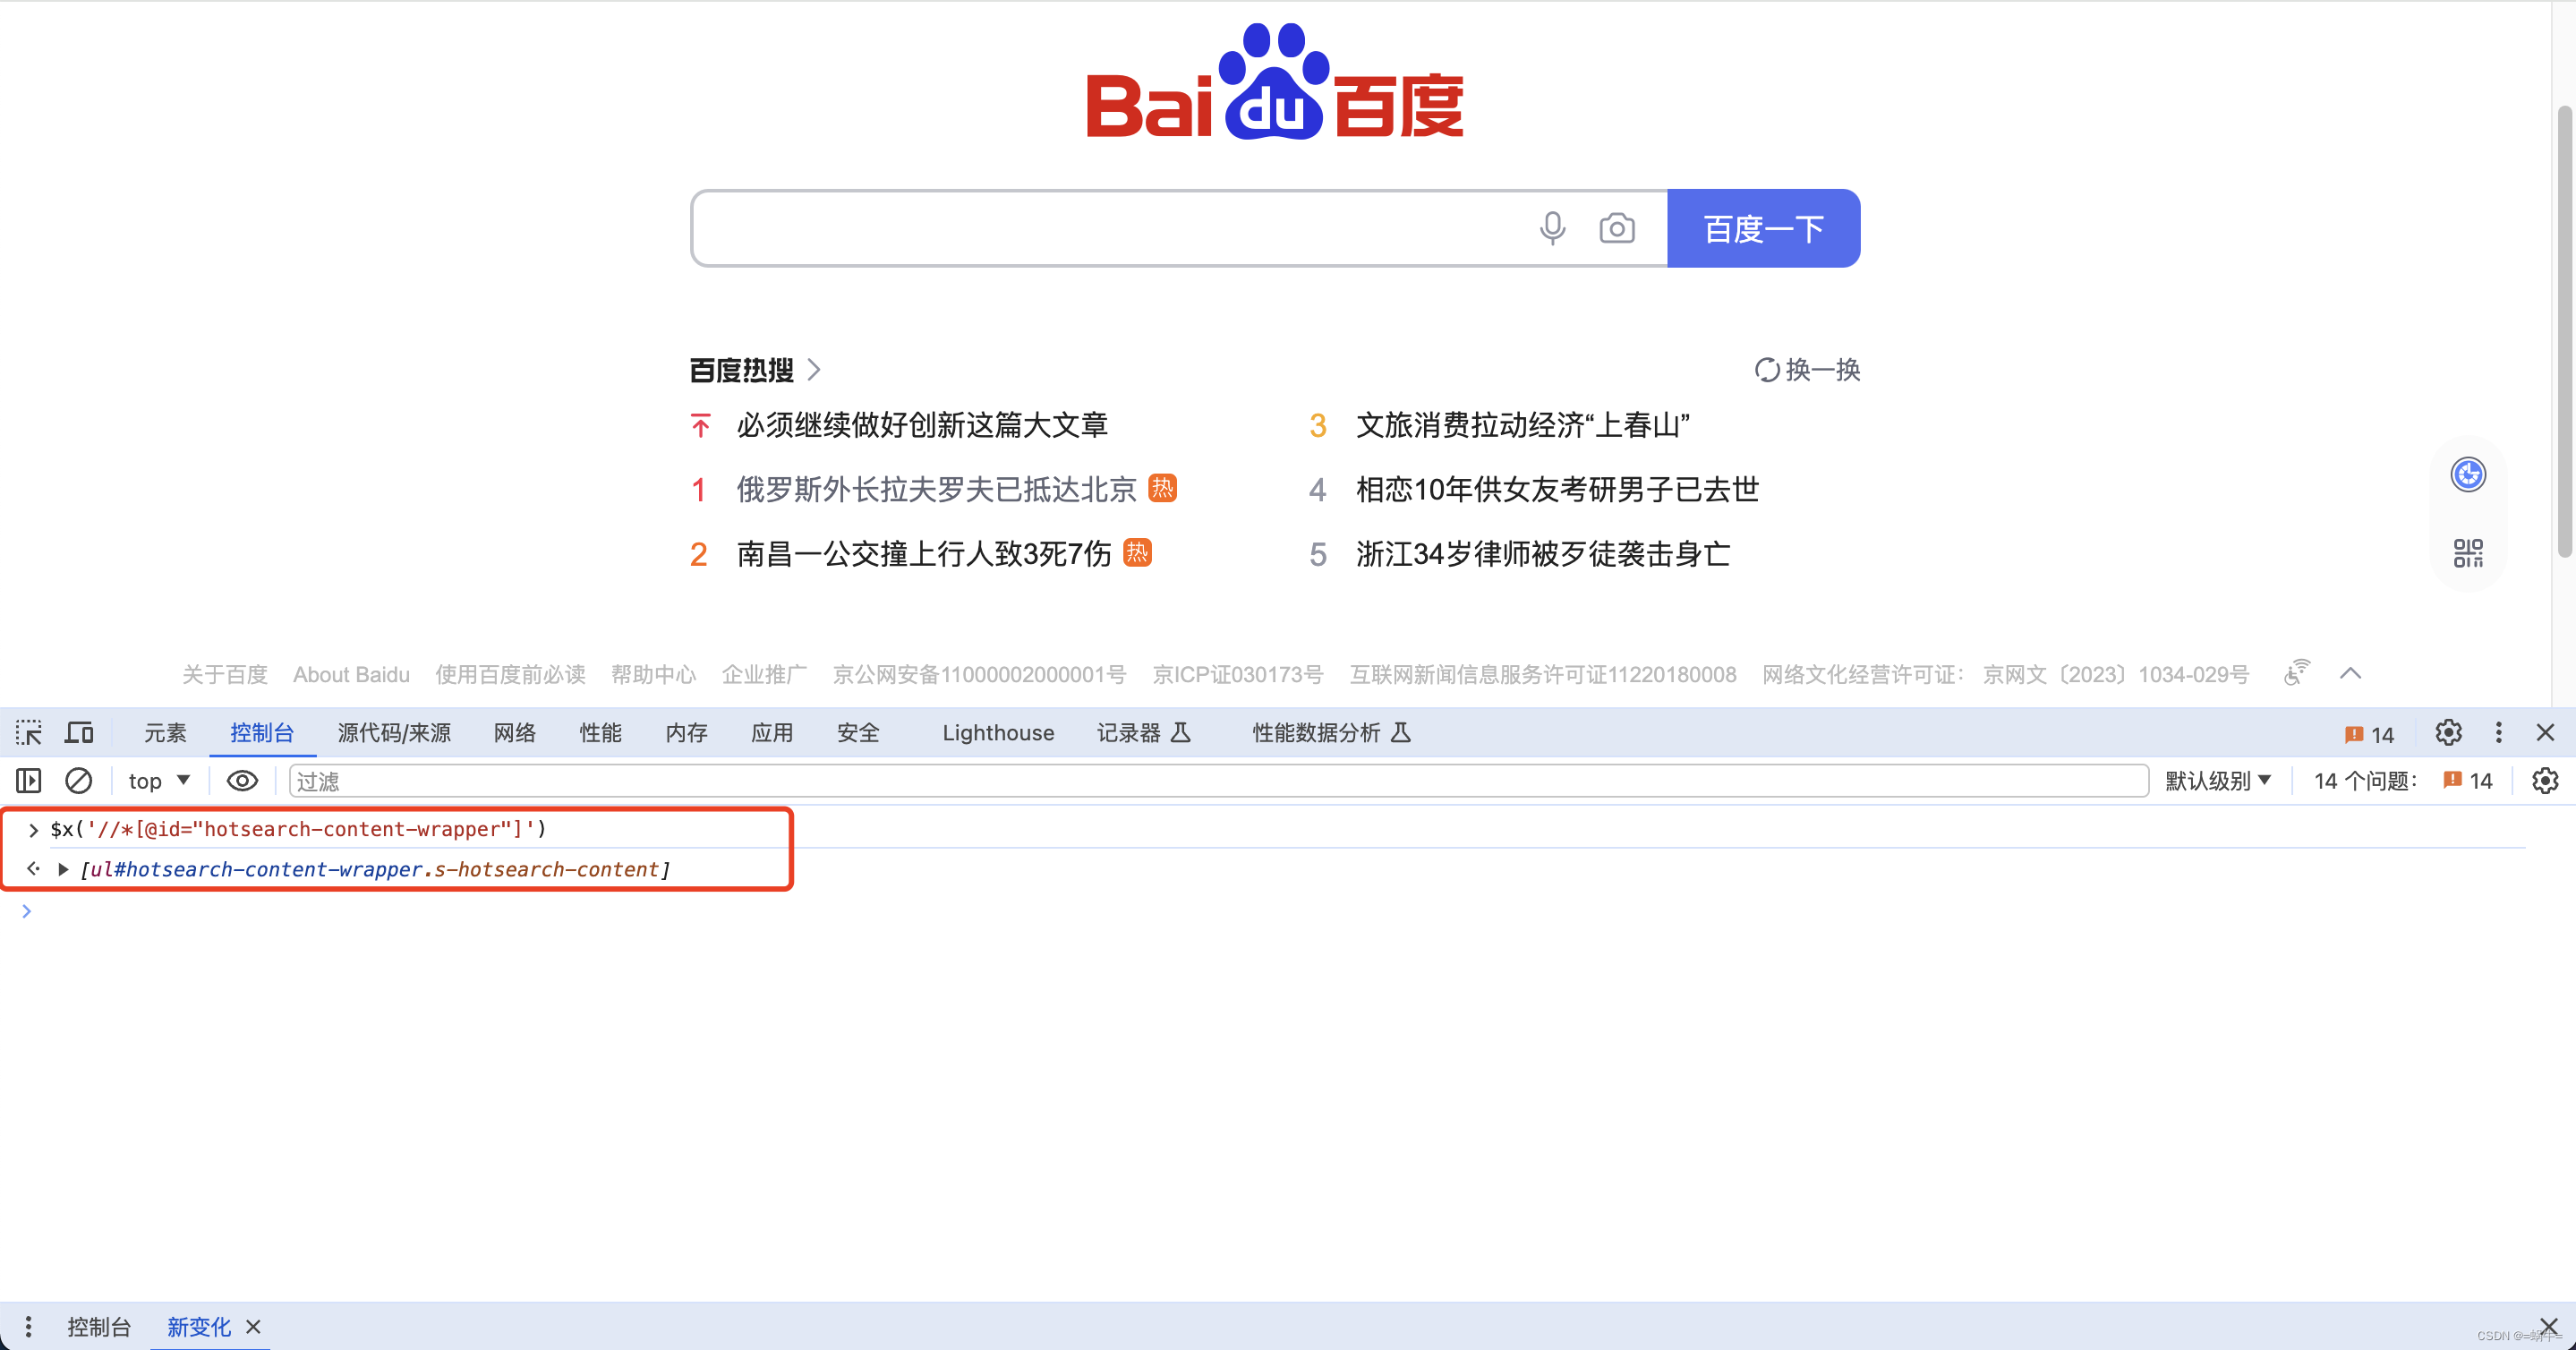Screen dimensions: 2576x1350
Task: Clear console with the ban icon
Action: point(79,781)
